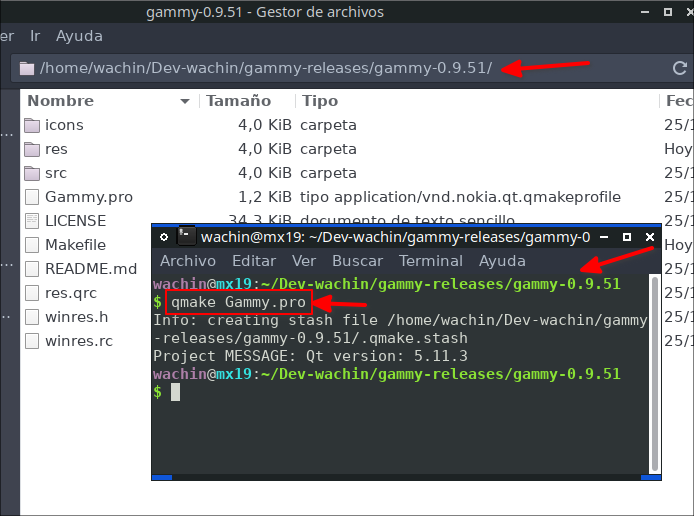Select the src folder icon
Viewport: 694px width, 516px height.
tap(32, 173)
